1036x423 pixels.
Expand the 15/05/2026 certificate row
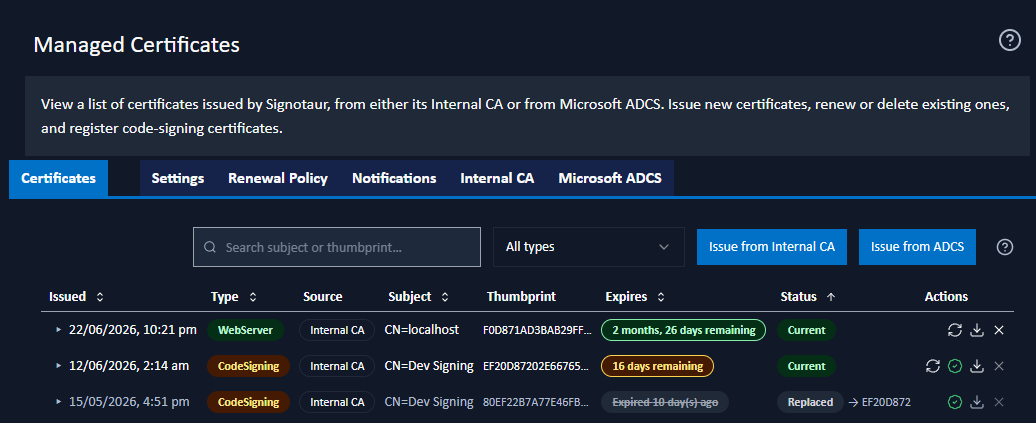(x=58, y=401)
